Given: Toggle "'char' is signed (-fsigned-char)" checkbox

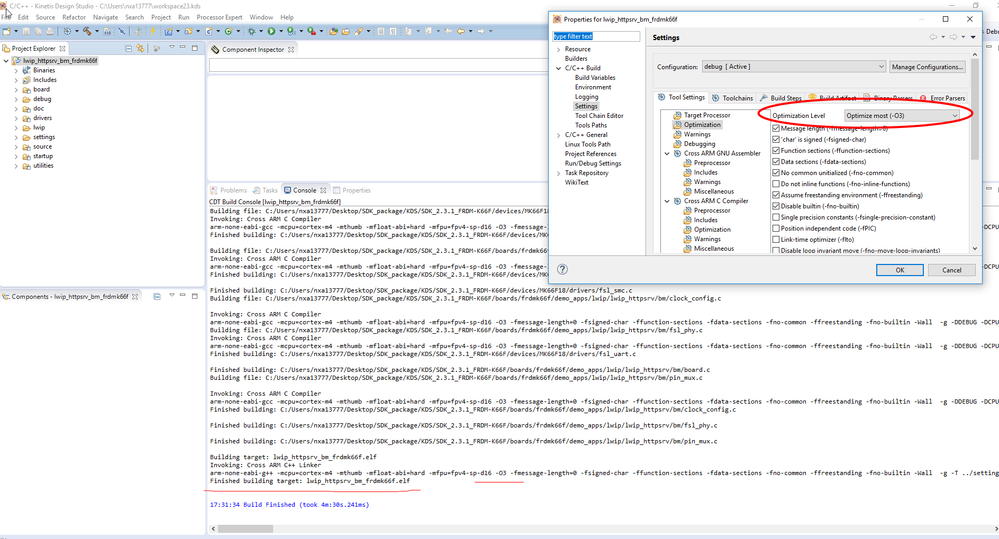Looking at the screenshot, I should 776,139.
